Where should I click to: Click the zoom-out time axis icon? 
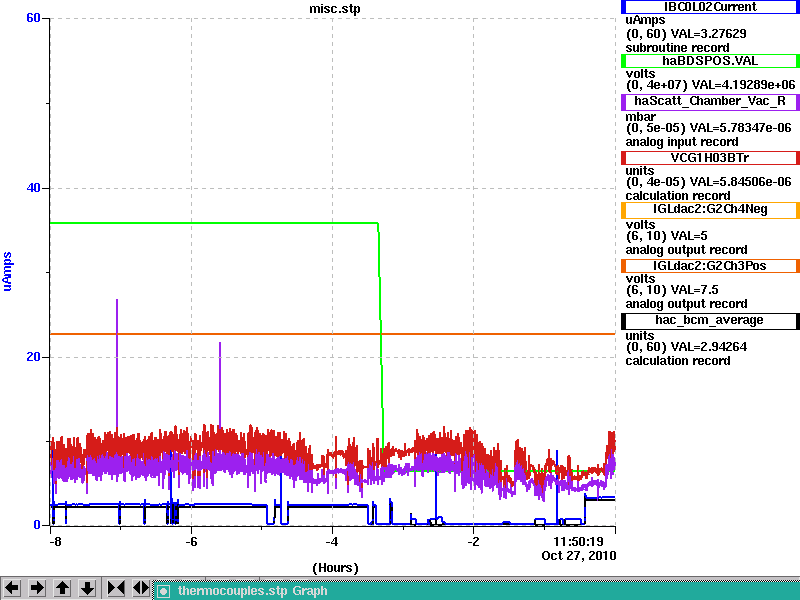pyautogui.click(x=141, y=588)
